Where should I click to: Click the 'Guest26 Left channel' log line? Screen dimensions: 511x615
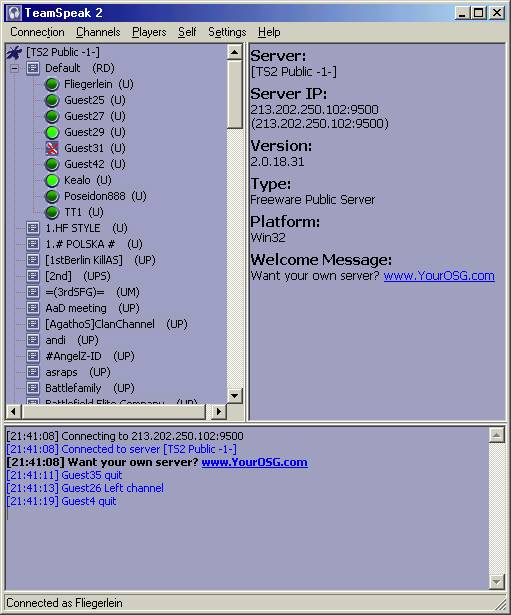[x=85, y=488]
